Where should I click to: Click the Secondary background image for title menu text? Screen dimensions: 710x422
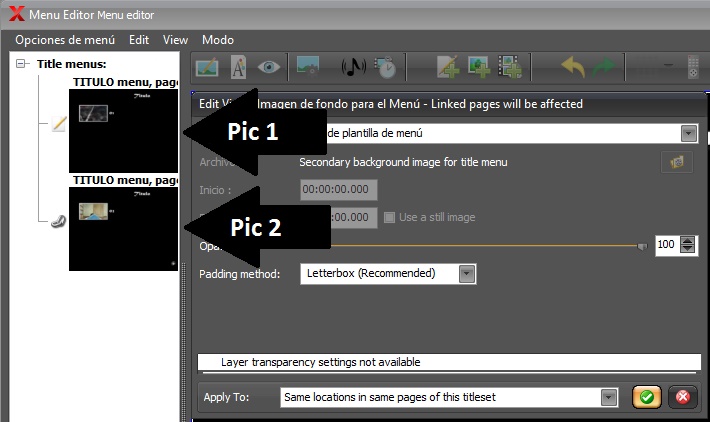(x=403, y=162)
